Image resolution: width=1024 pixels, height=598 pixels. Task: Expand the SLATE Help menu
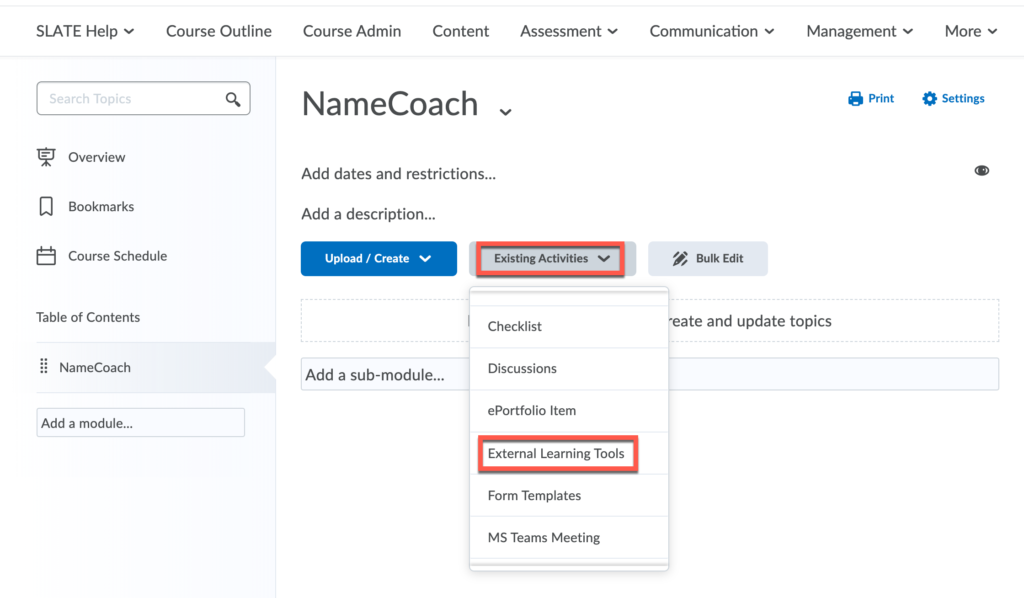click(85, 31)
